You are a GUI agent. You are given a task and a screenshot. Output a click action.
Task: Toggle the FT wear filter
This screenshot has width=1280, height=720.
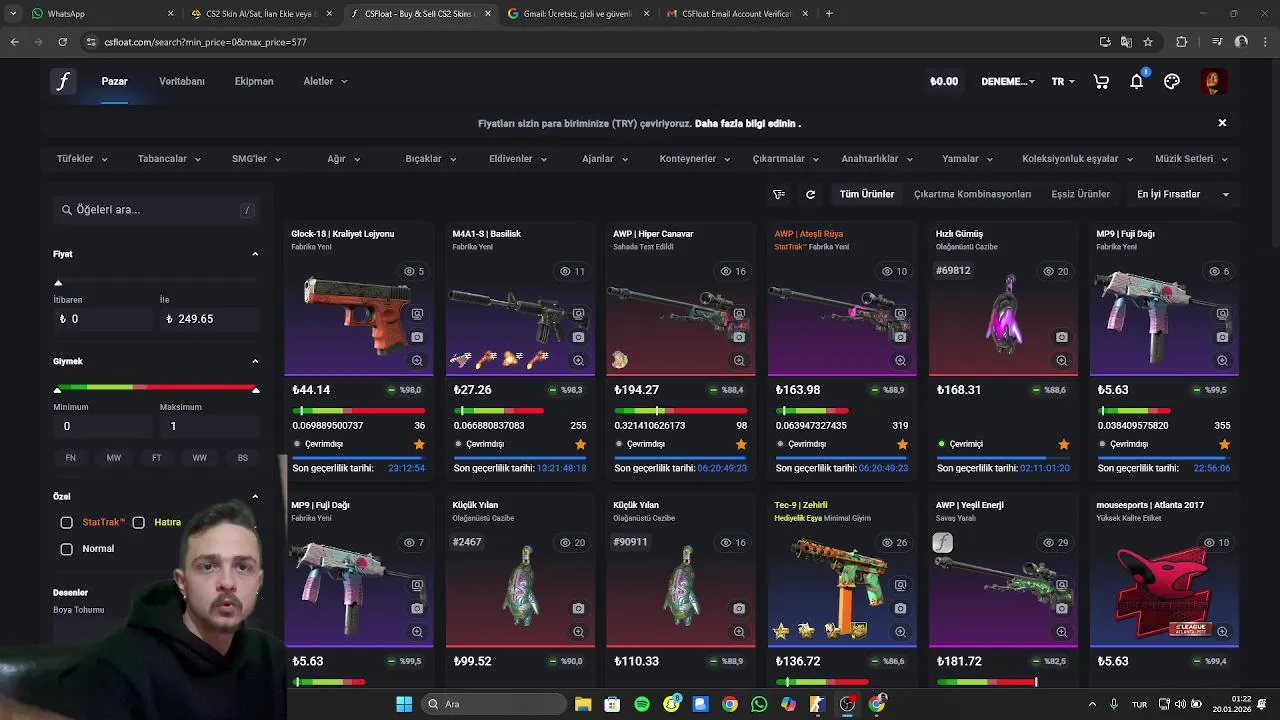[157, 458]
